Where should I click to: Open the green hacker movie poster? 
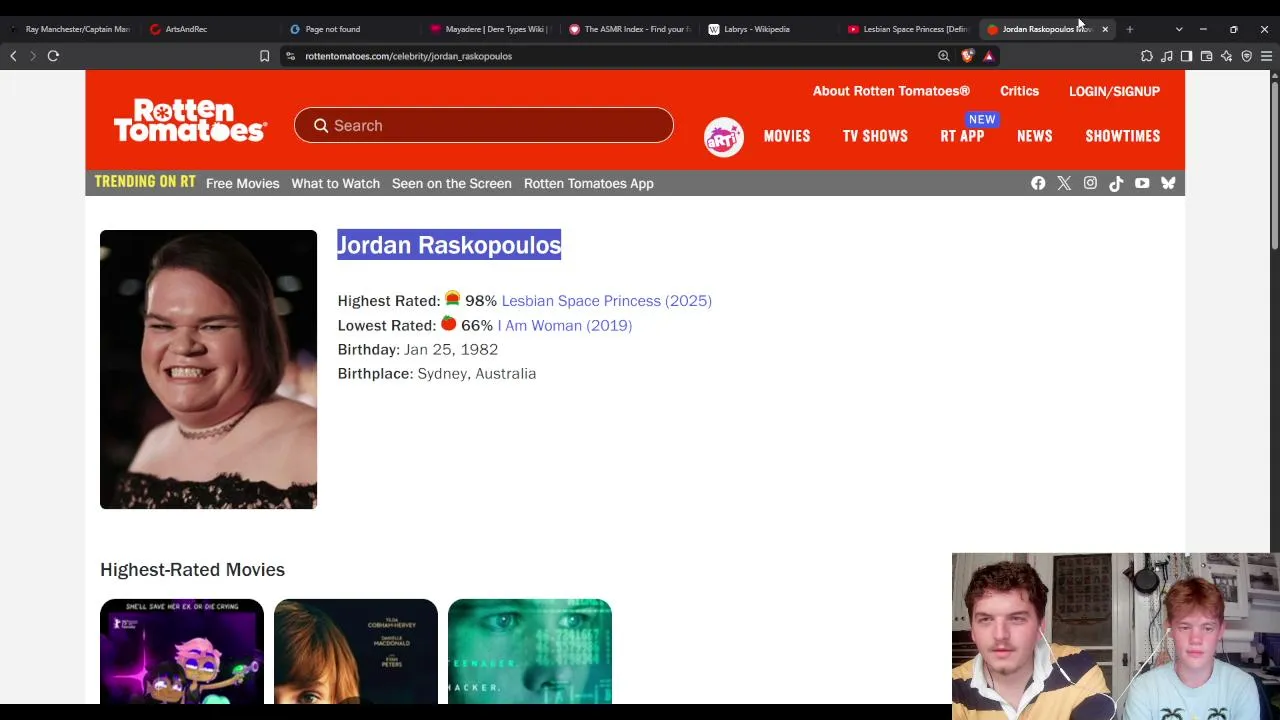[530, 652]
